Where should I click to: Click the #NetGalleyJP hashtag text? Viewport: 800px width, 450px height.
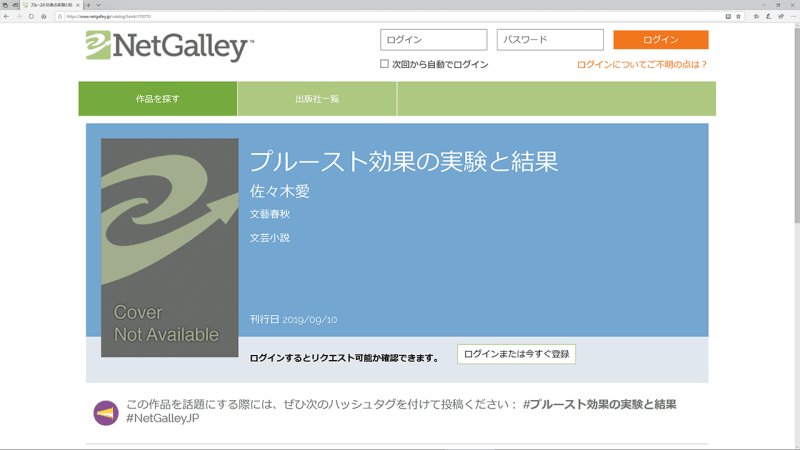coord(163,418)
